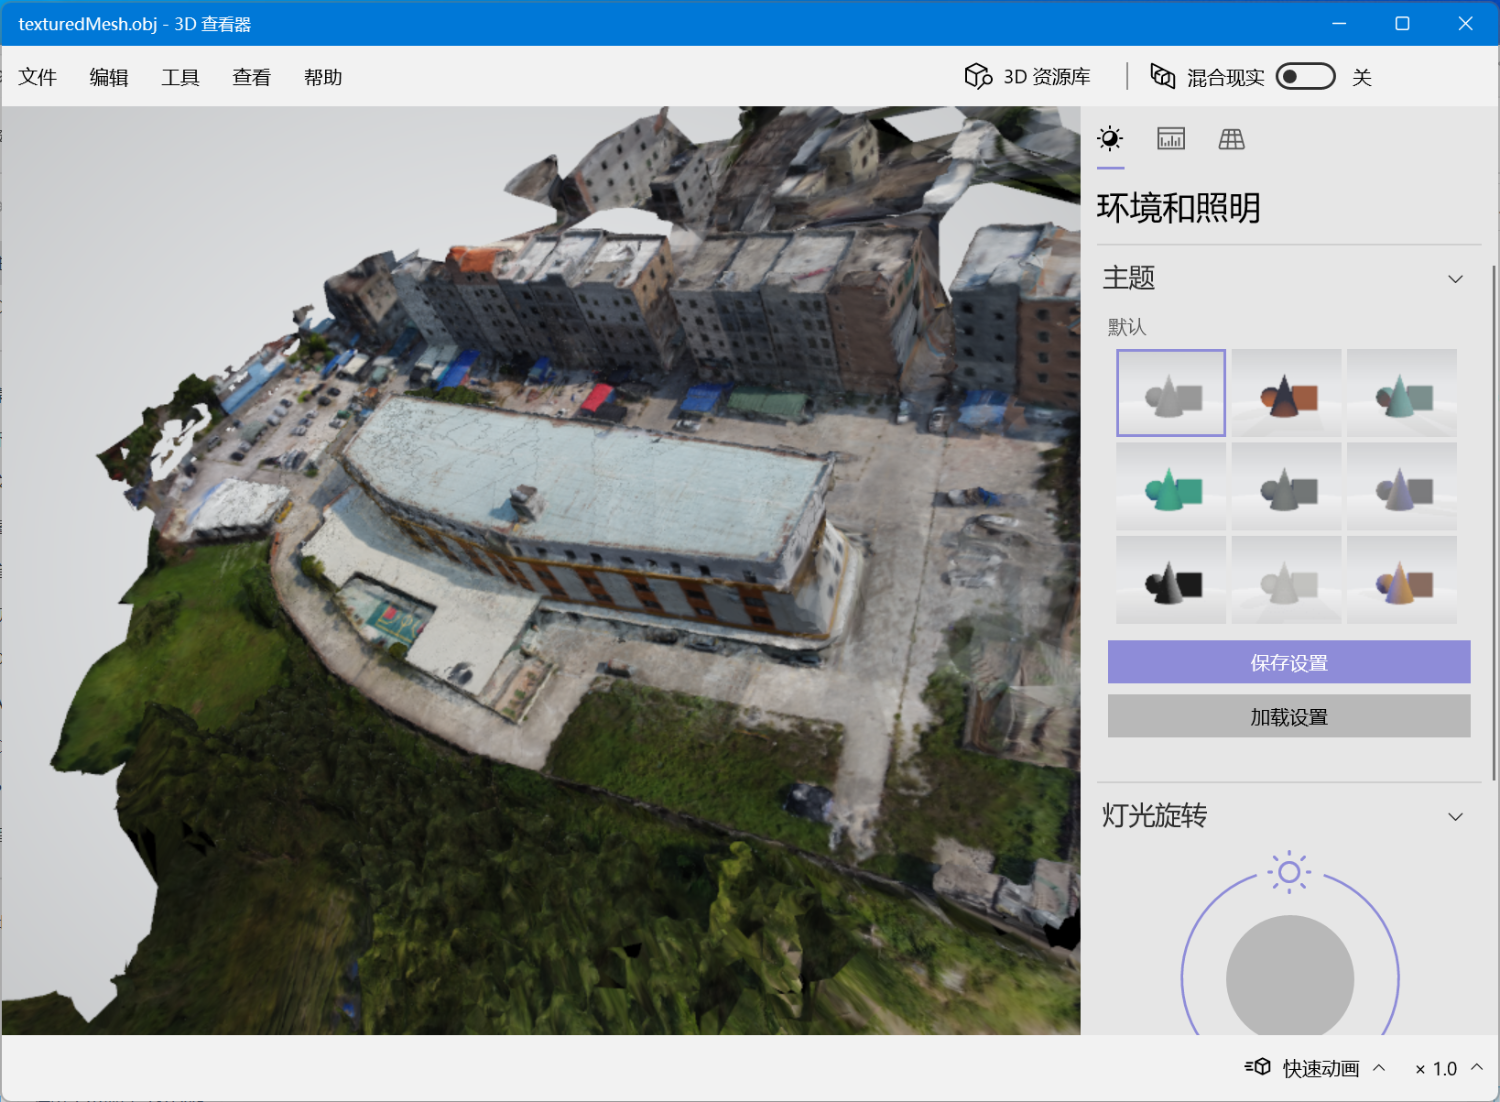Select the pale white shapes theme thumbnail
The image size is (1500, 1102).
[x=1286, y=580]
